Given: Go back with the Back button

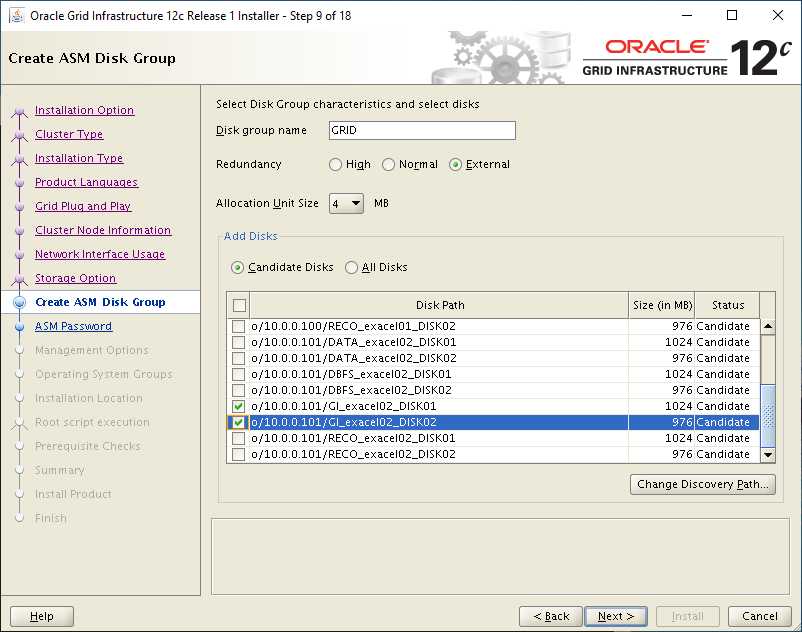Looking at the screenshot, I should (551, 616).
